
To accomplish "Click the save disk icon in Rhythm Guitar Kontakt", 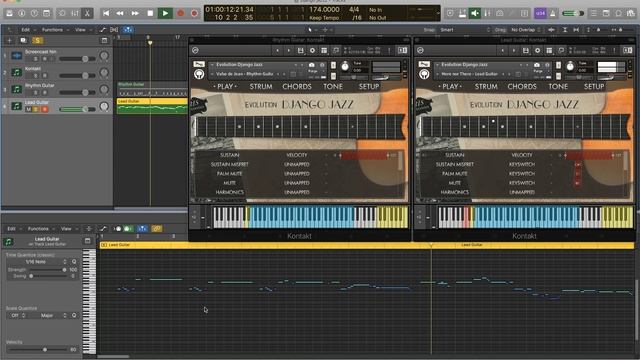I will [300, 51].
